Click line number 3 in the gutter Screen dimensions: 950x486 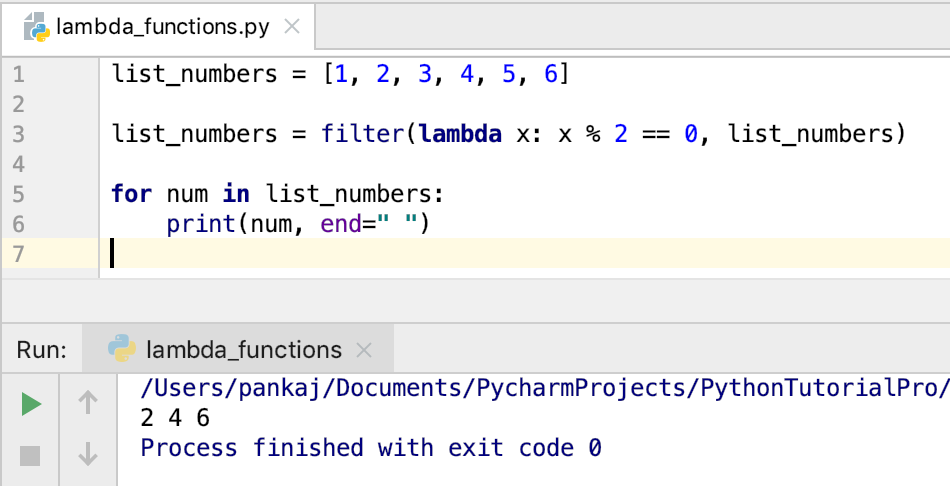pyautogui.click(x=18, y=134)
